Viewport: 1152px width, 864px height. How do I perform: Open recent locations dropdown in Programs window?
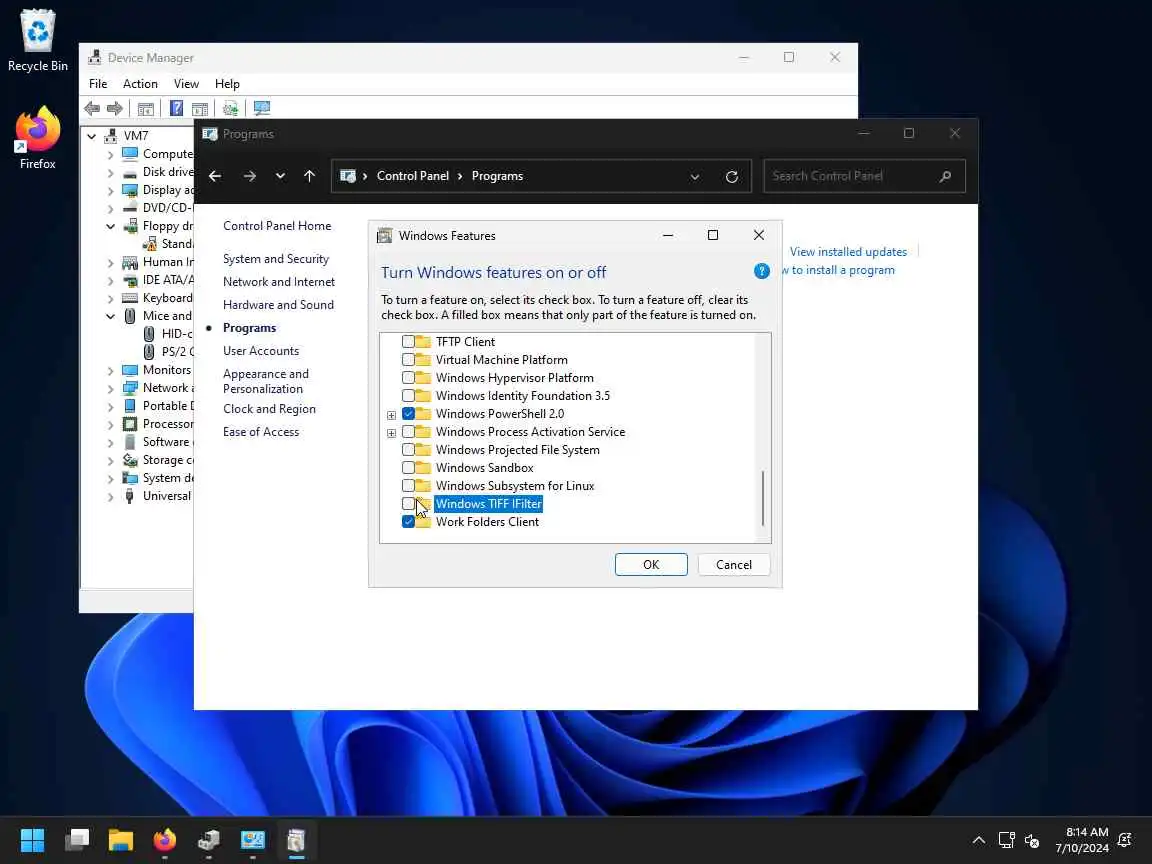coord(280,176)
